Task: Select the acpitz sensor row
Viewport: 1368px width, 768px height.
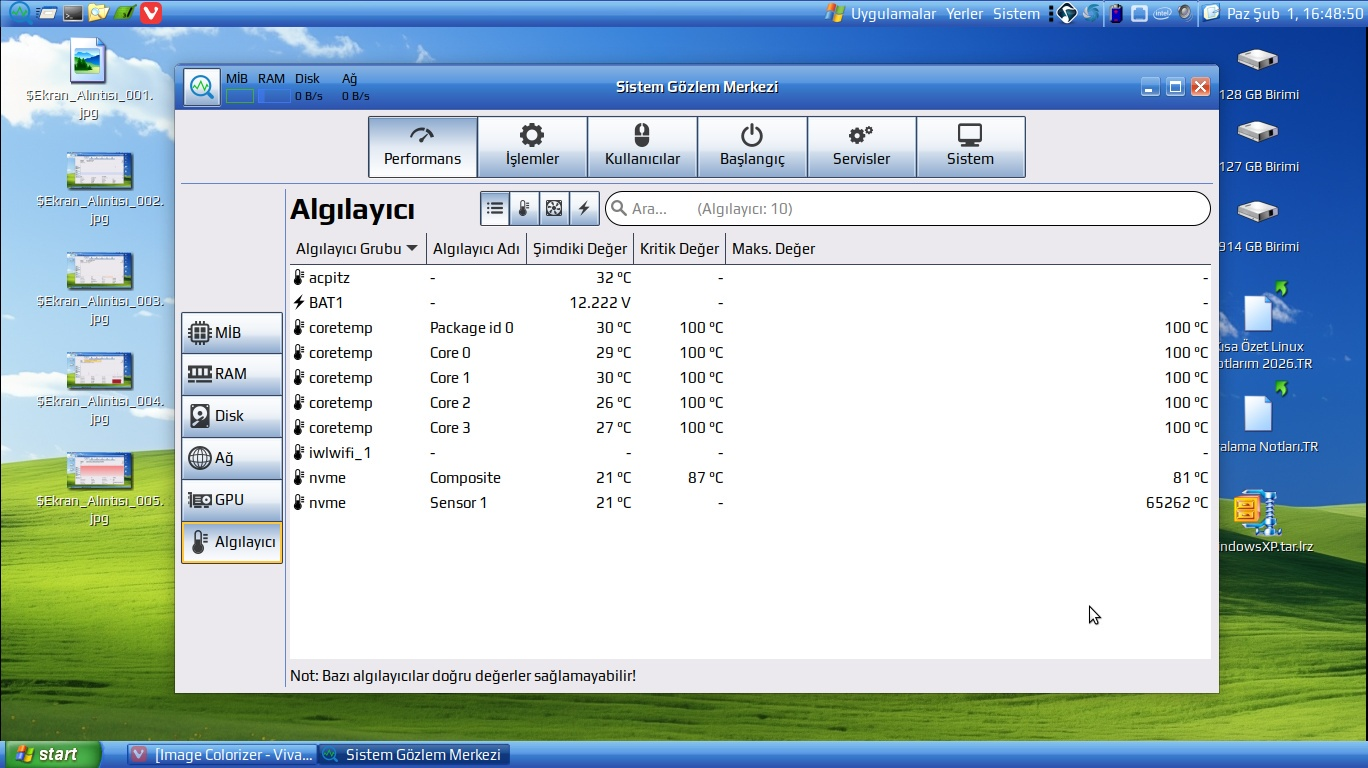Action: click(x=750, y=278)
